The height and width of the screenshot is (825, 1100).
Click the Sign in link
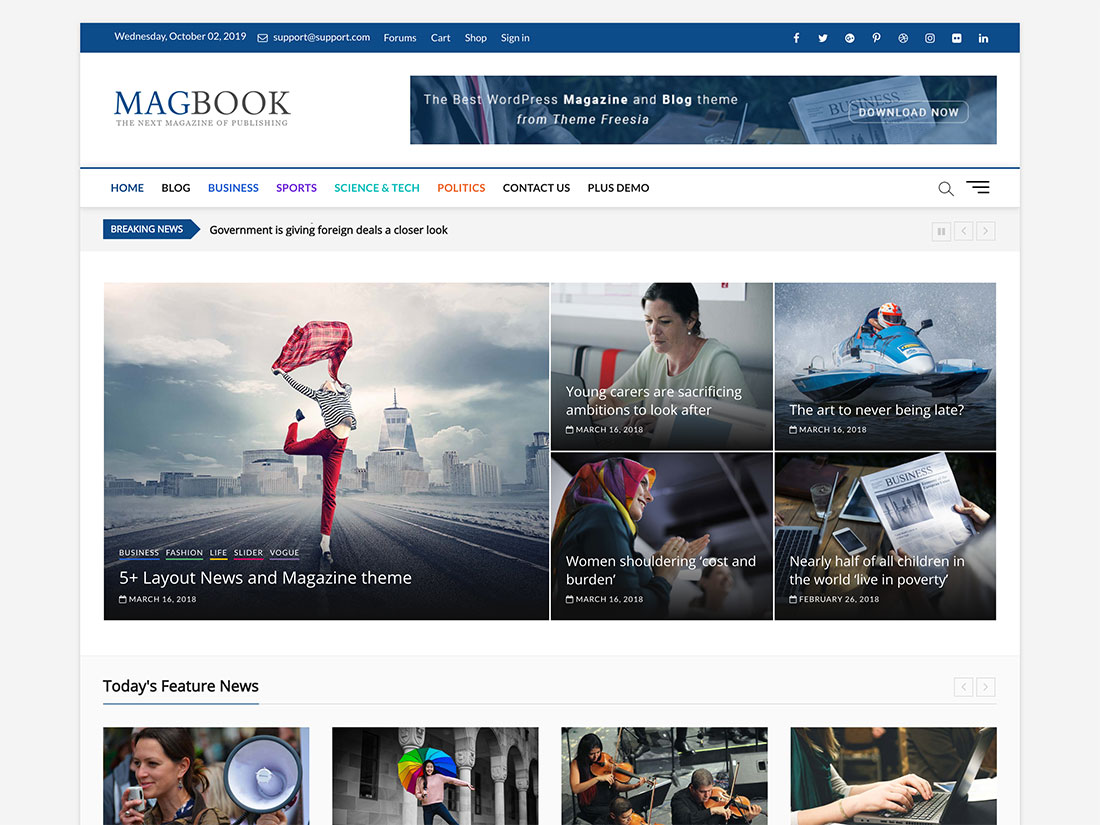(x=515, y=38)
